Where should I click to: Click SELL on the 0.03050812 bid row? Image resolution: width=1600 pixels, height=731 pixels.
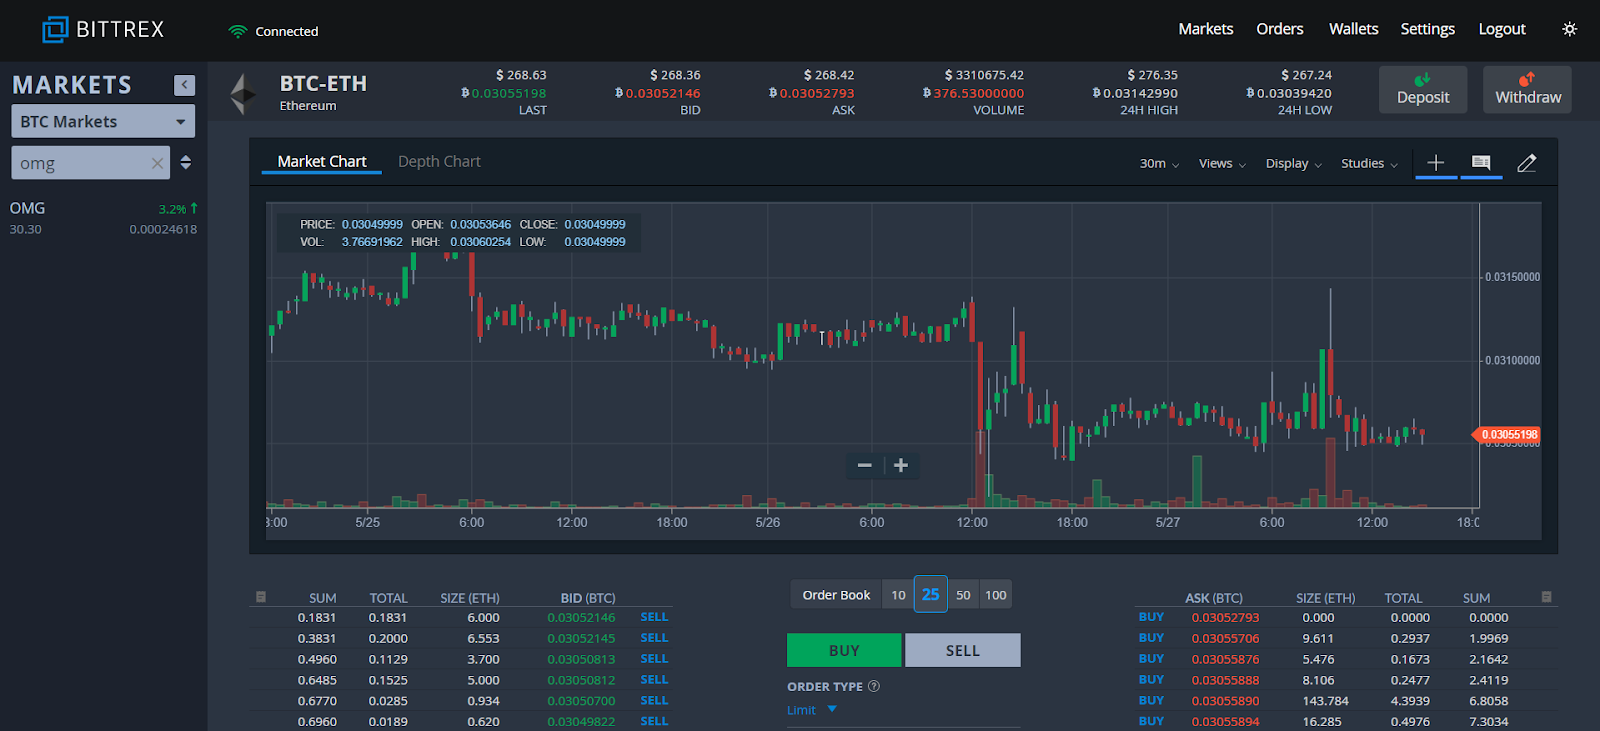point(654,680)
